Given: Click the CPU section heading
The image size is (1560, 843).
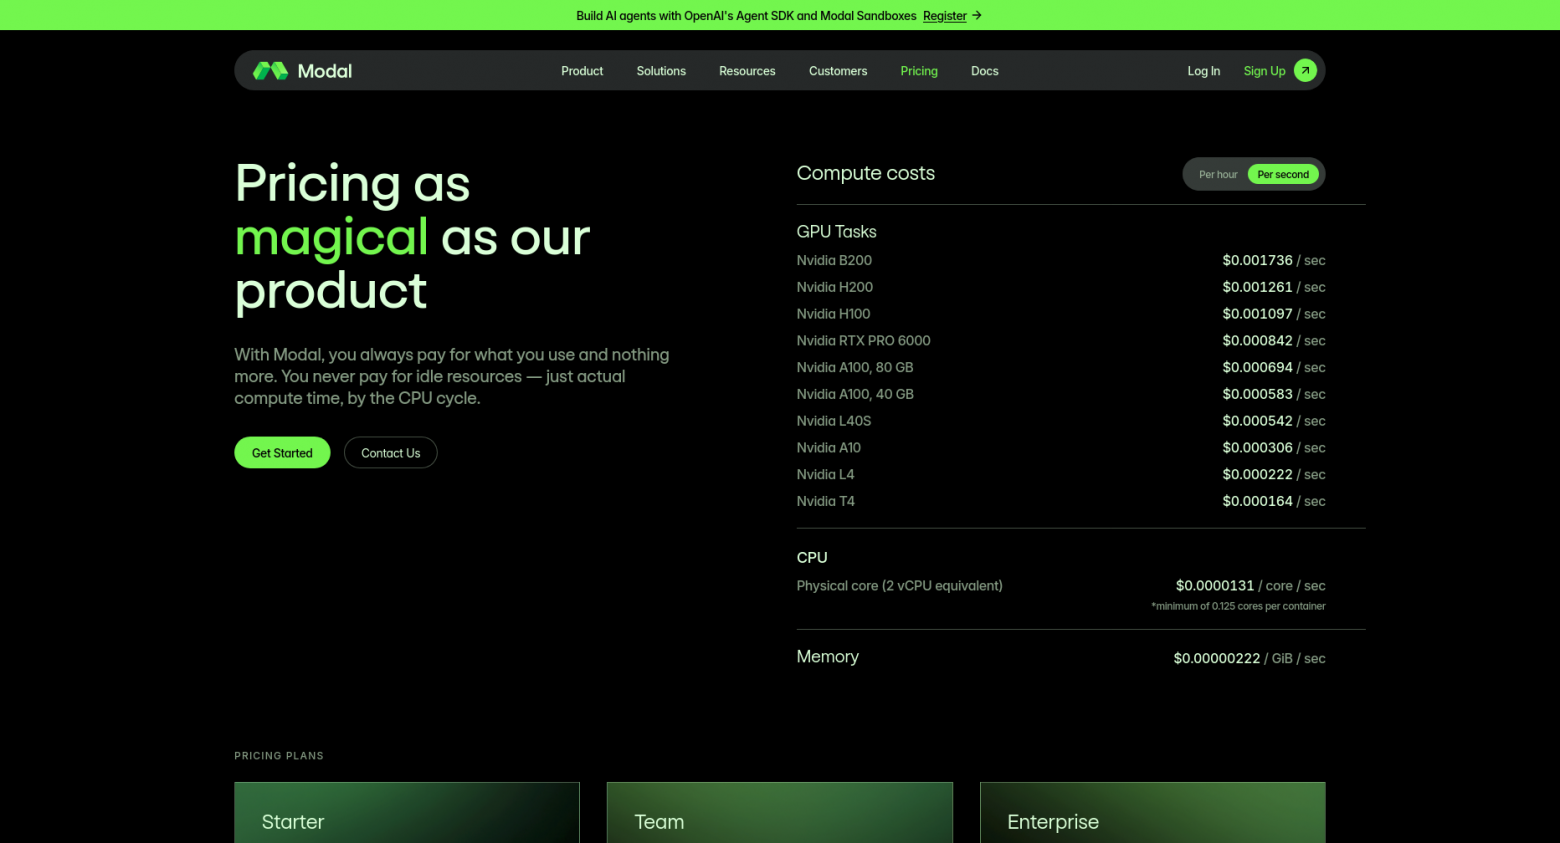Looking at the screenshot, I should coord(812,558).
